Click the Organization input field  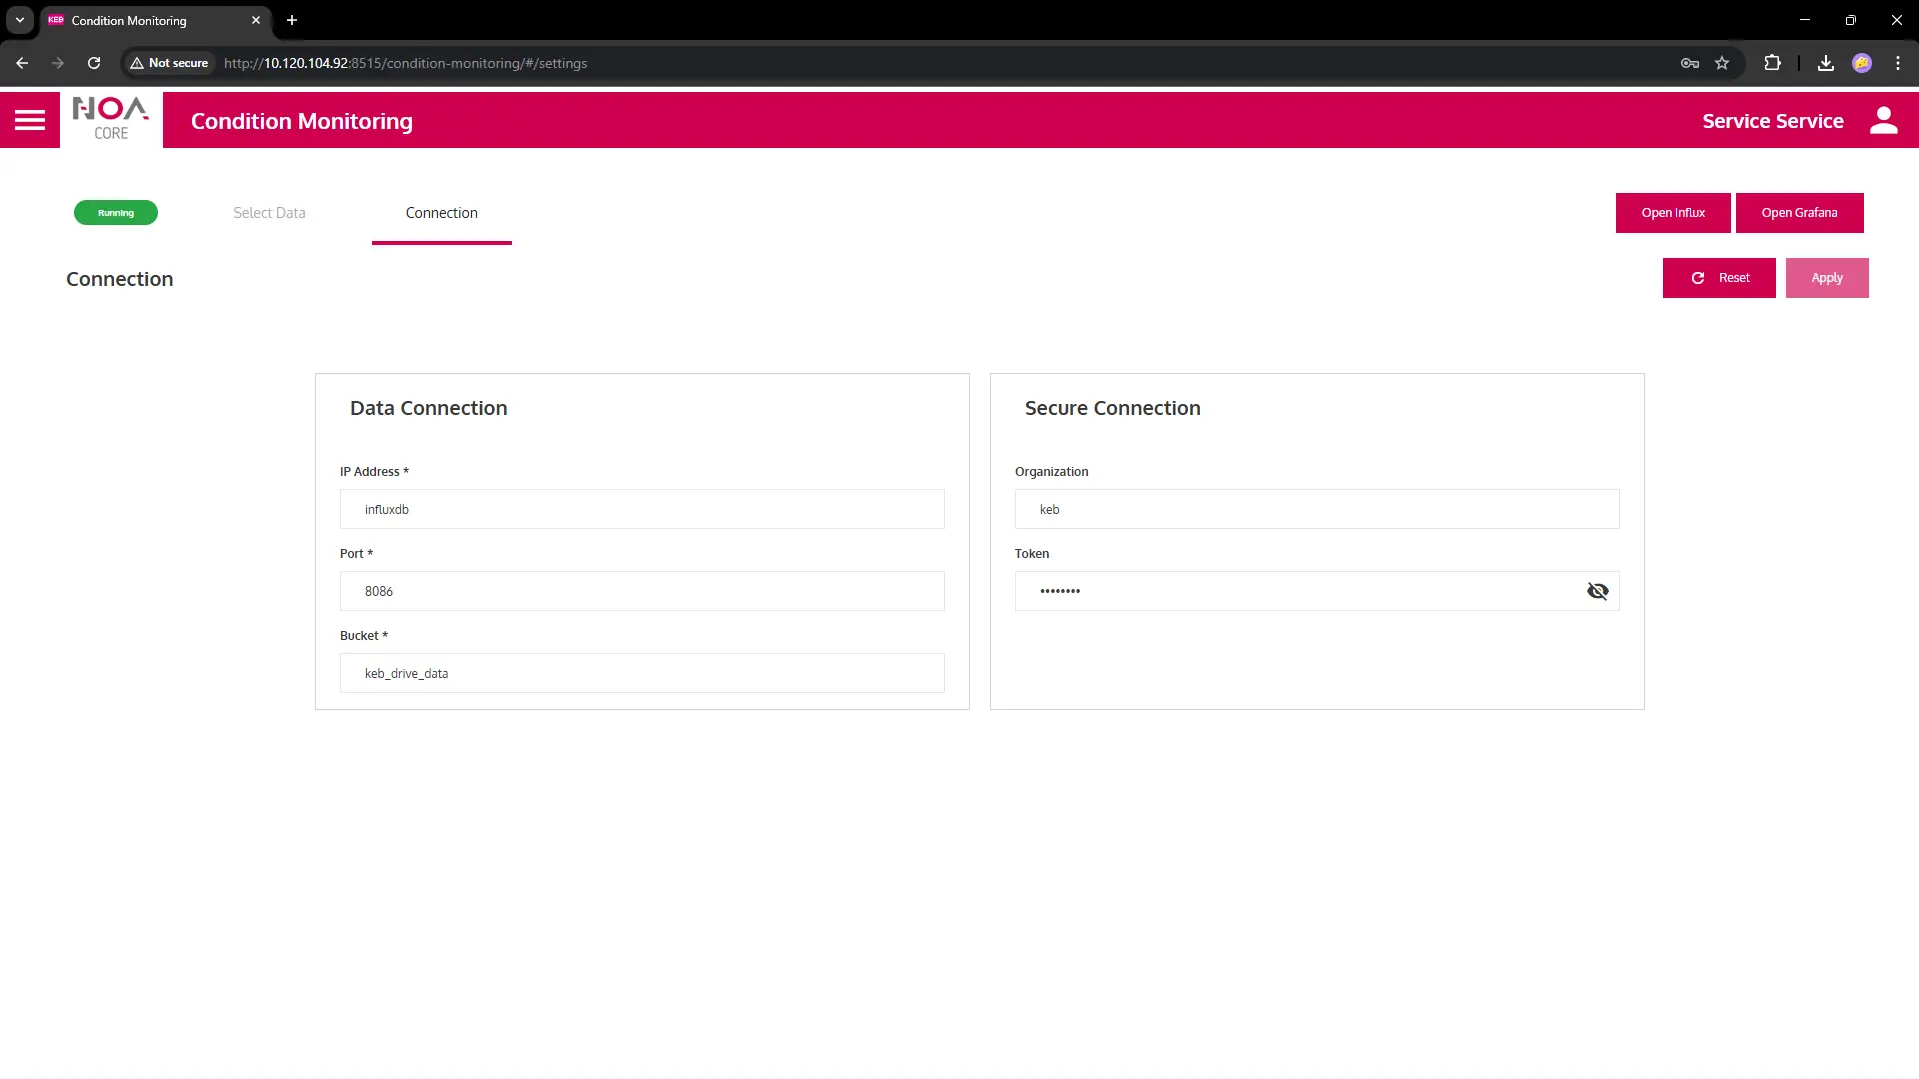pyautogui.click(x=1316, y=509)
